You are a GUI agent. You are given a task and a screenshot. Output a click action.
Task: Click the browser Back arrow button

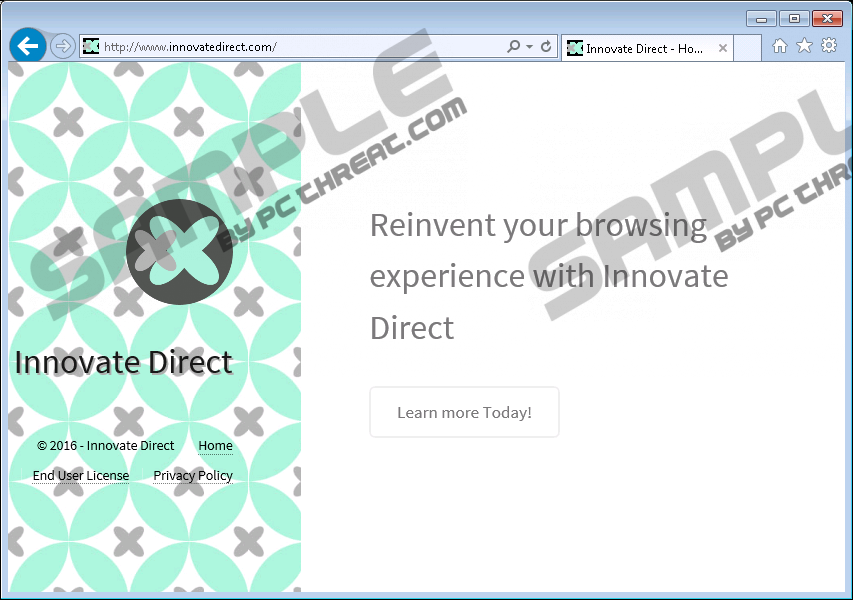point(27,46)
